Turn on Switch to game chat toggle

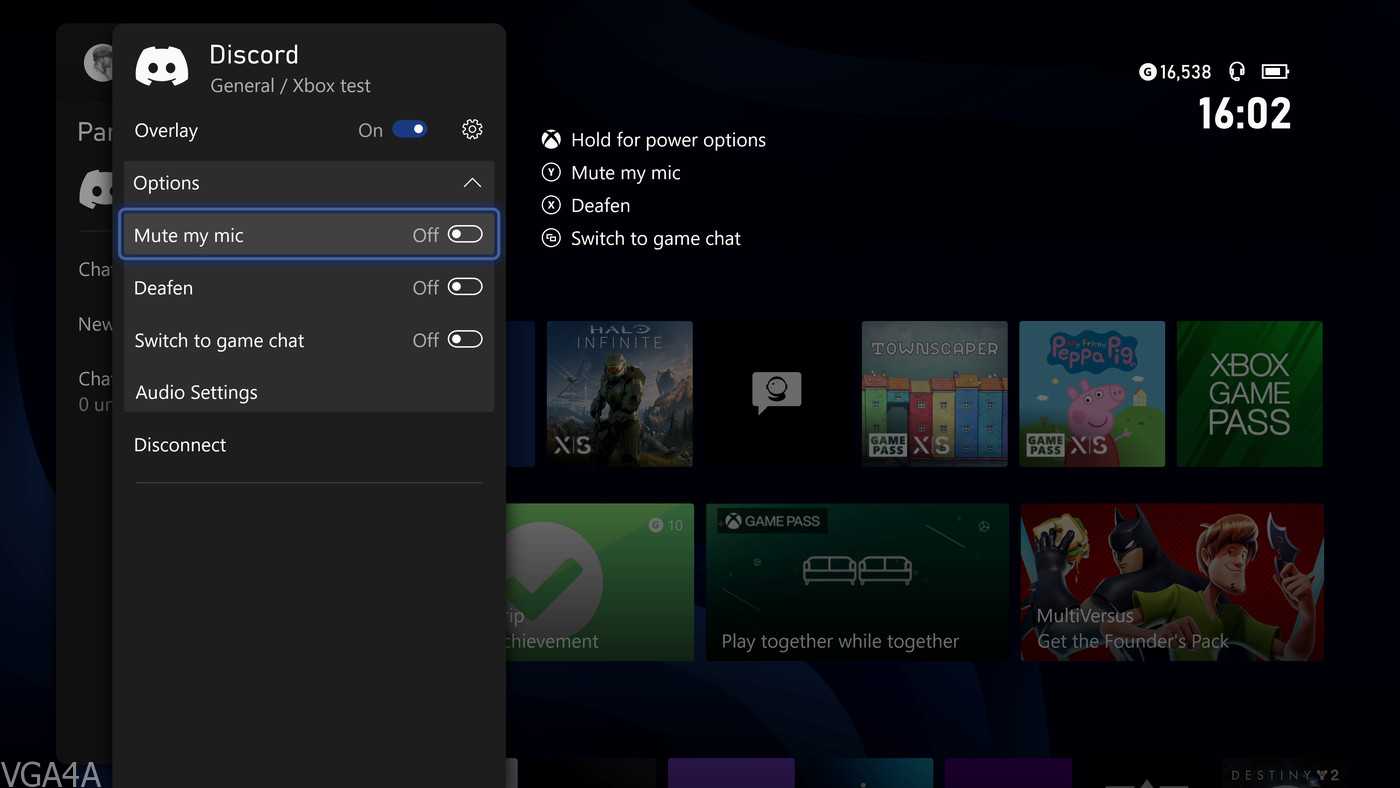[465, 340]
